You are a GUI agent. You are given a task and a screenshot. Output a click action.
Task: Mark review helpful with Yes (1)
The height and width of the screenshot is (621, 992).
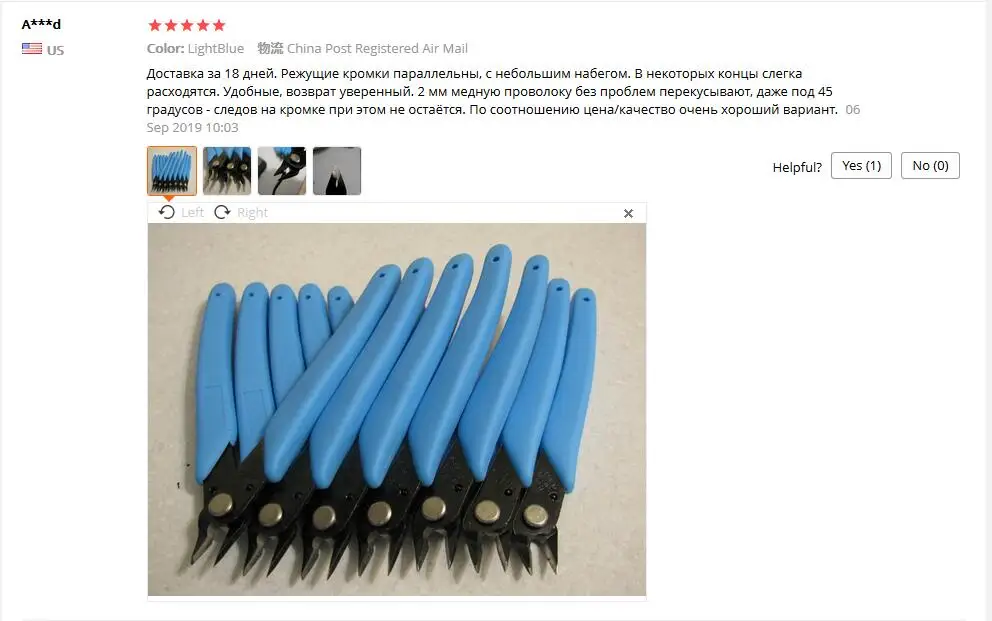click(861, 165)
